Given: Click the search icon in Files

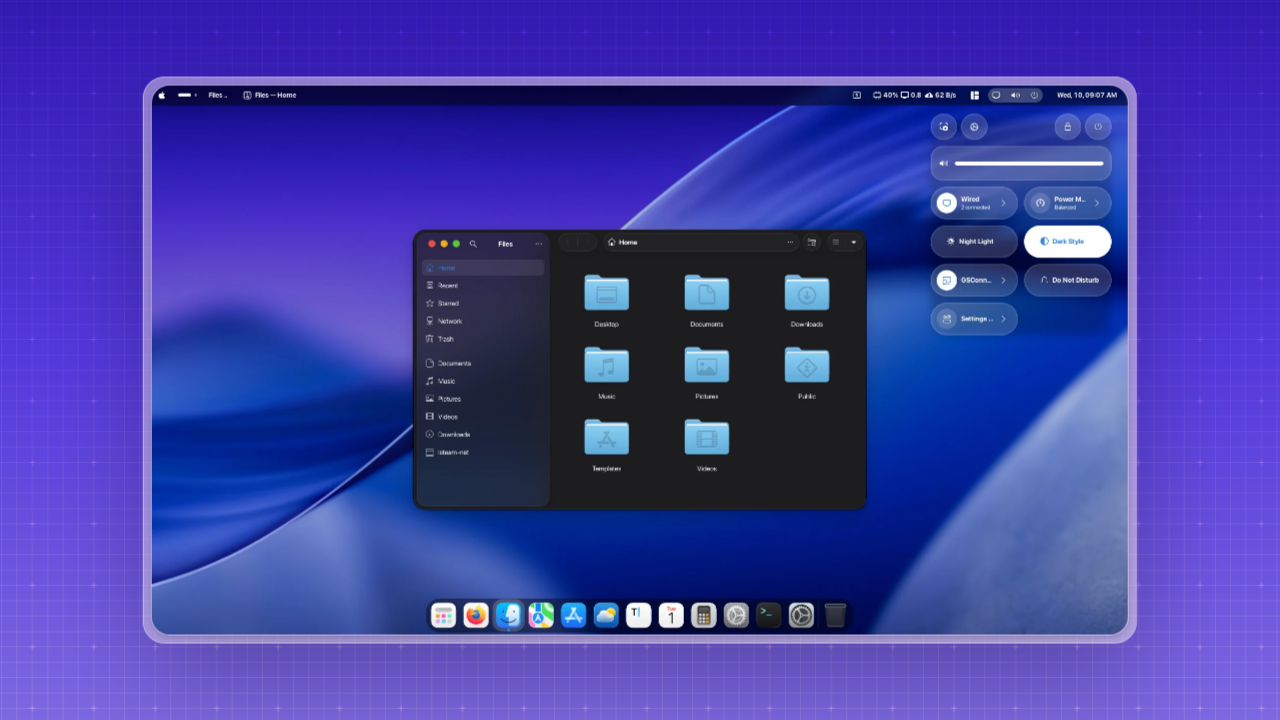Looking at the screenshot, I should coord(473,244).
